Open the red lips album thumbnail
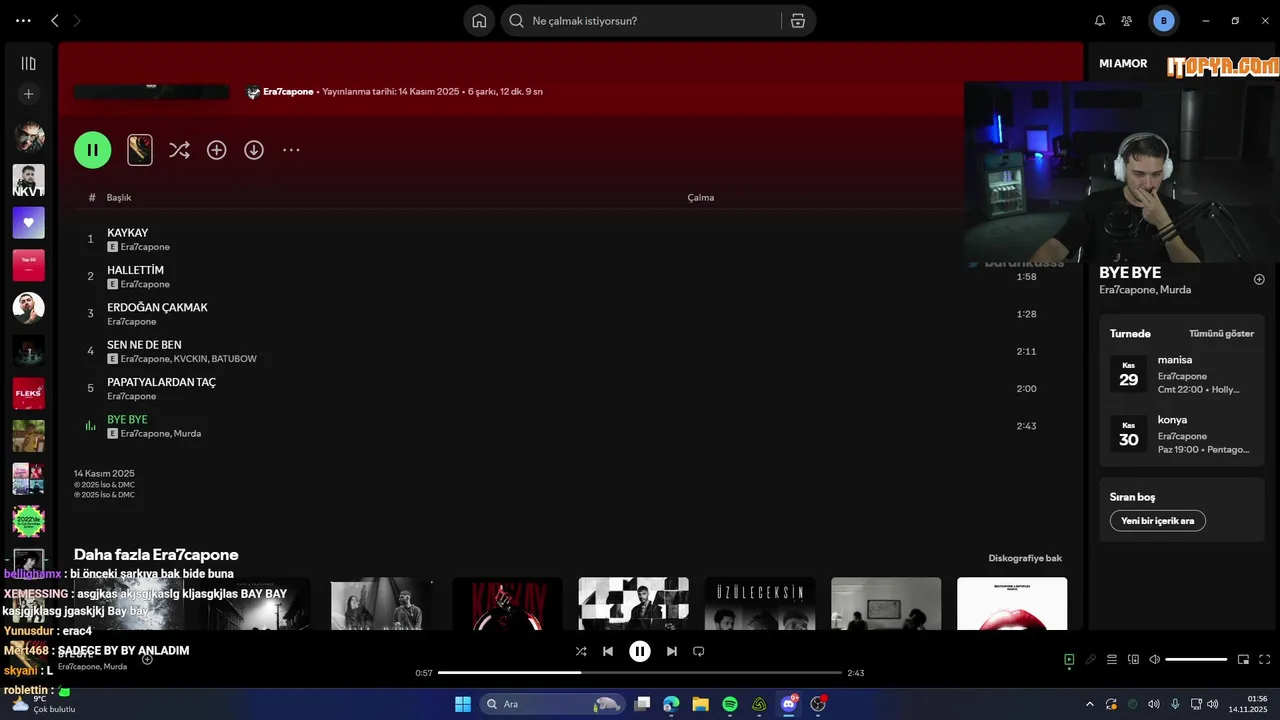 pos(1012,604)
